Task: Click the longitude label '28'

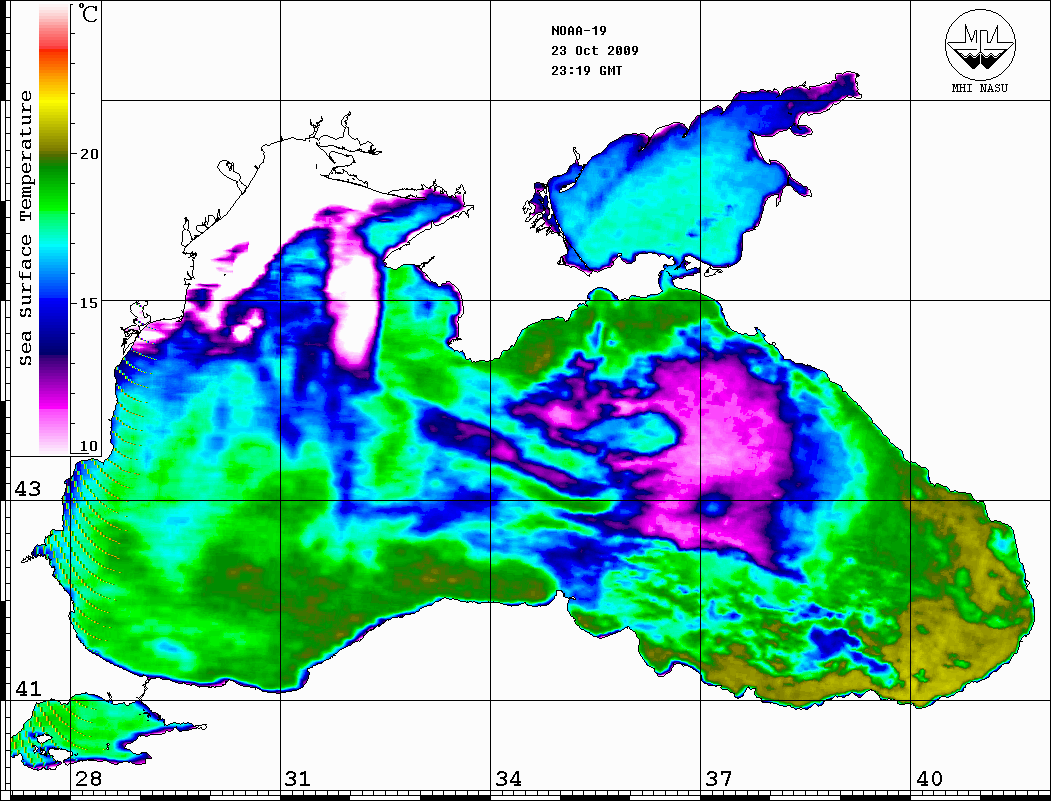Action: pos(88,779)
